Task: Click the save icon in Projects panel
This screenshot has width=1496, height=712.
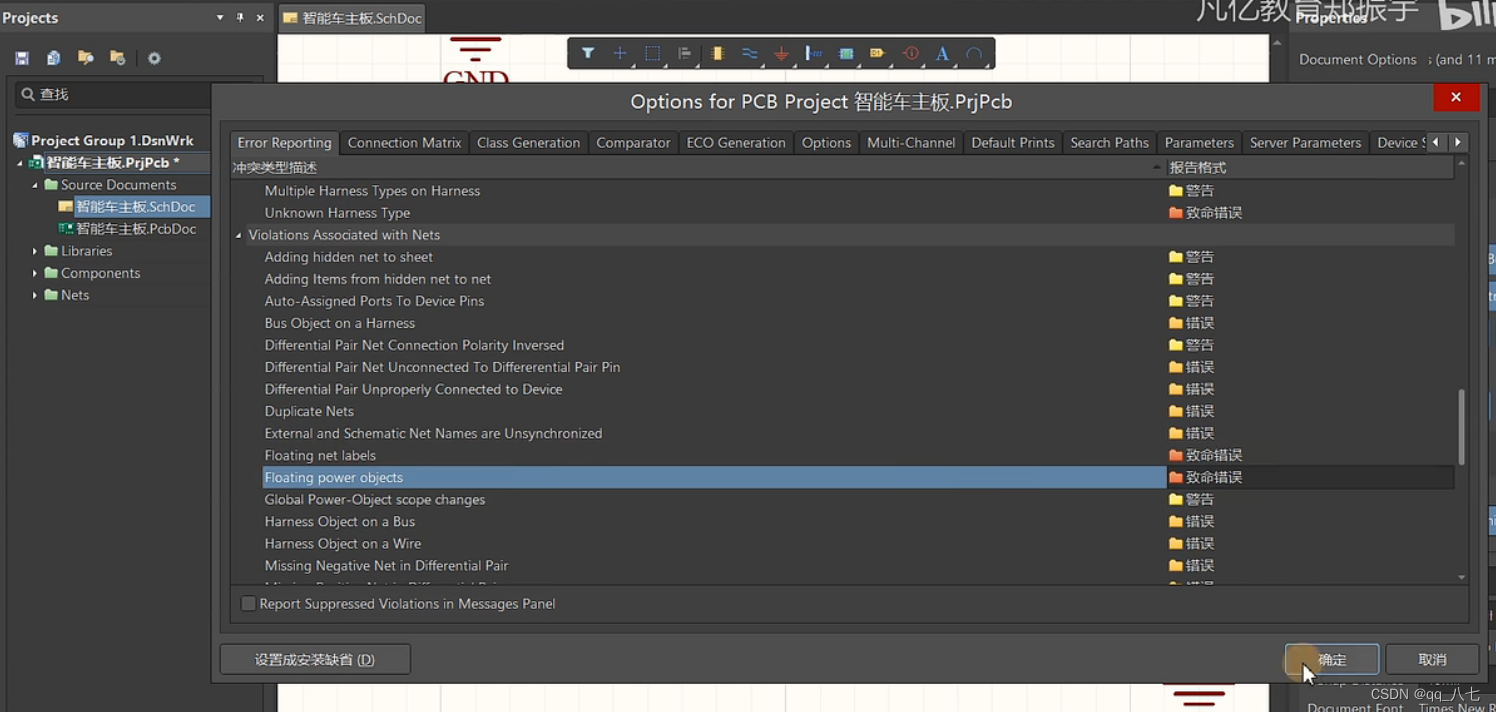Action: 22,59
